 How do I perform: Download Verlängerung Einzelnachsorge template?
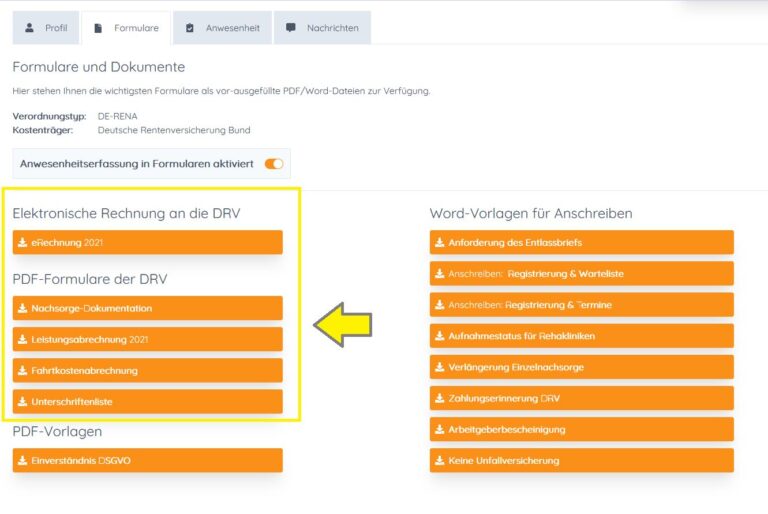point(581,367)
